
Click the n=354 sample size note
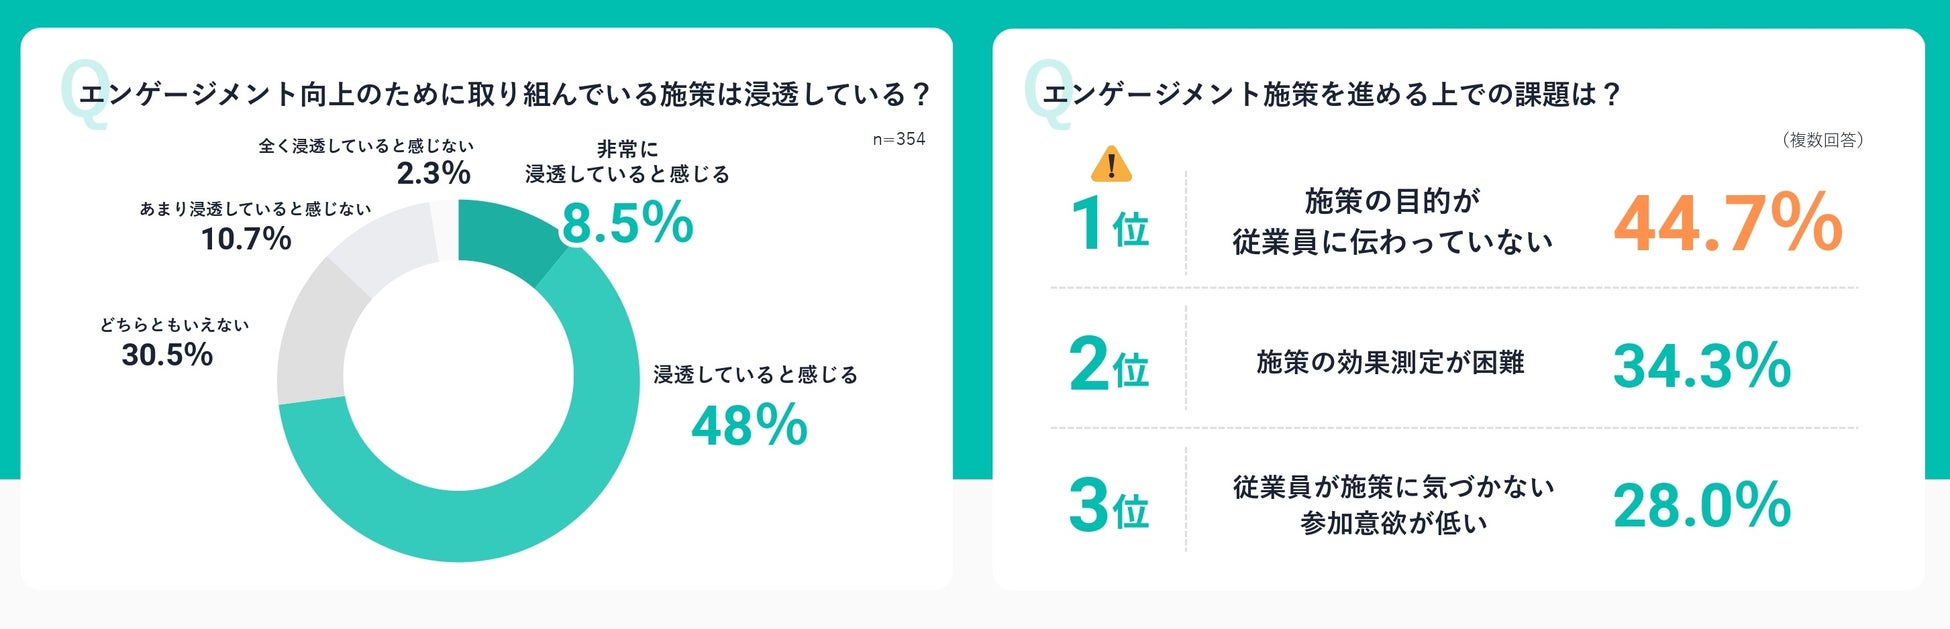coord(898,140)
